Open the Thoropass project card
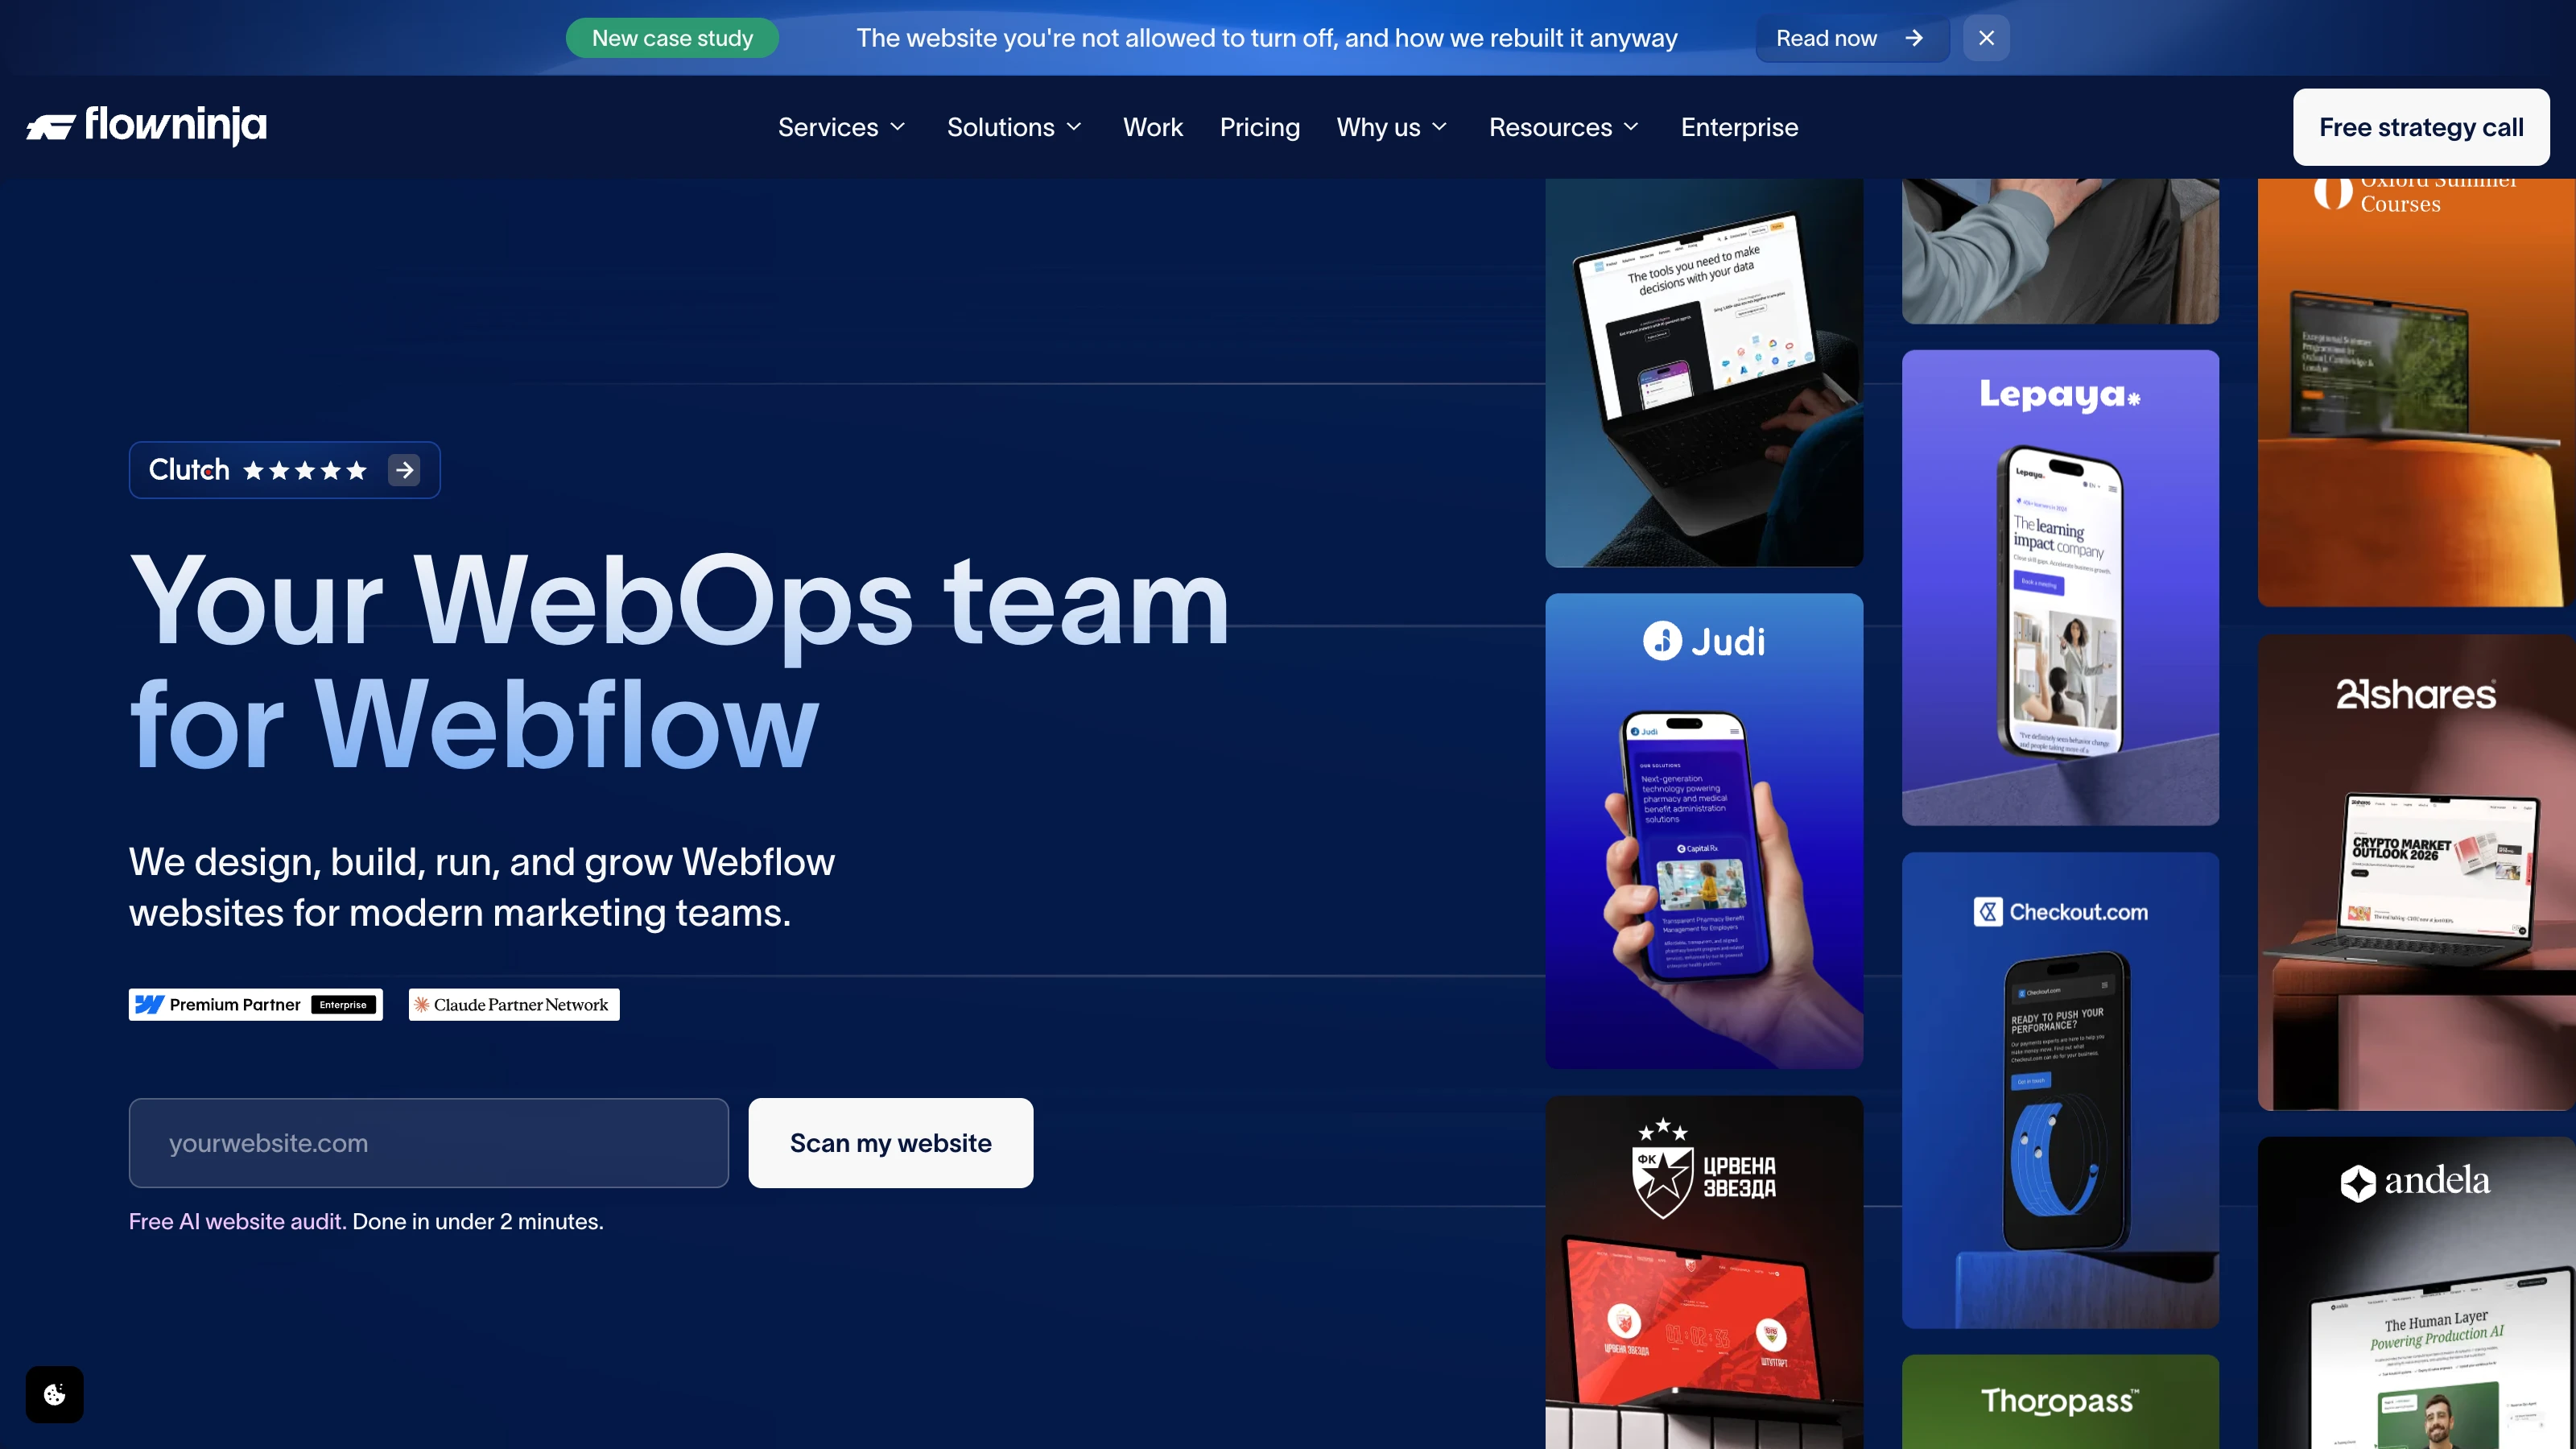This screenshot has width=2576, height=1449. point(2060,1402)
